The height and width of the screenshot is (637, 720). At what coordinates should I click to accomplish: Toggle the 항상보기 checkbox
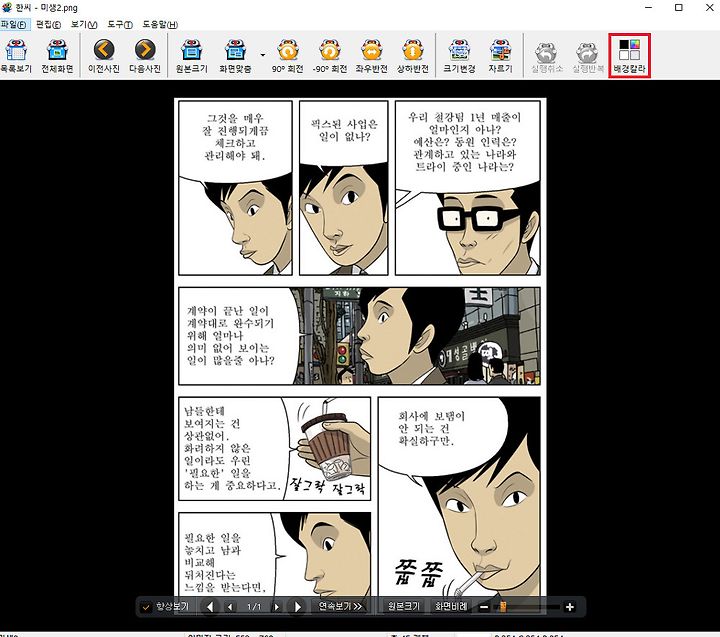click(146, 607)
